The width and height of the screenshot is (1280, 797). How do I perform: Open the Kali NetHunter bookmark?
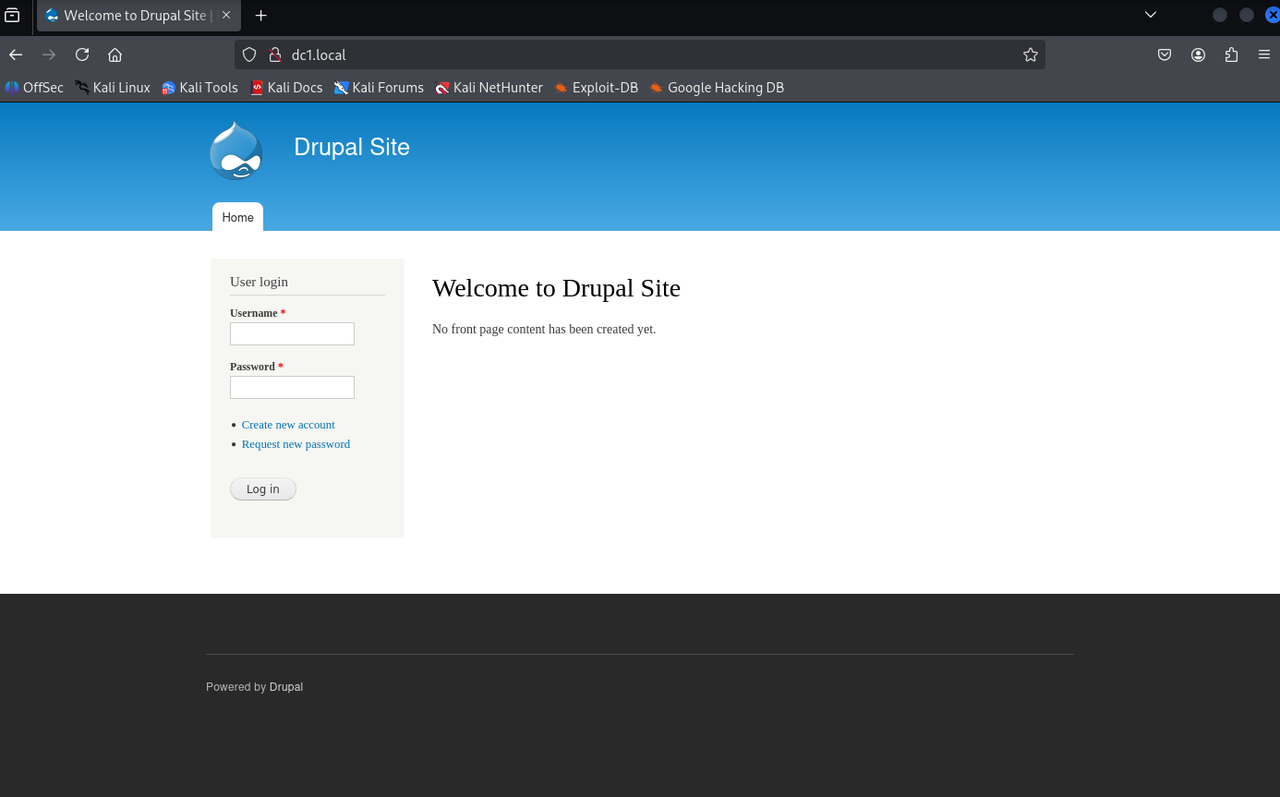pos(489,88)
